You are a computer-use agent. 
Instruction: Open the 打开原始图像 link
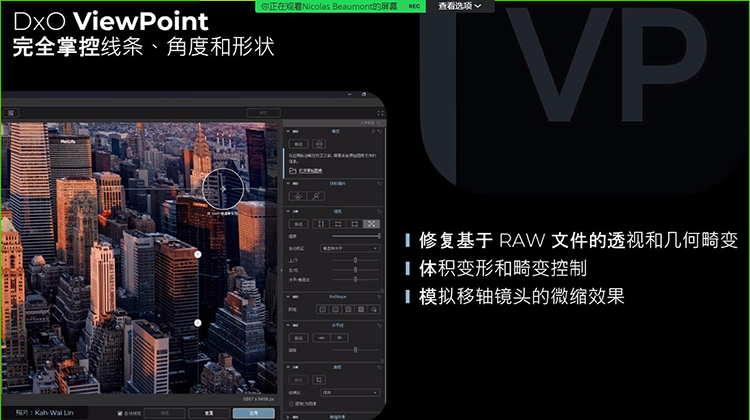311,171
